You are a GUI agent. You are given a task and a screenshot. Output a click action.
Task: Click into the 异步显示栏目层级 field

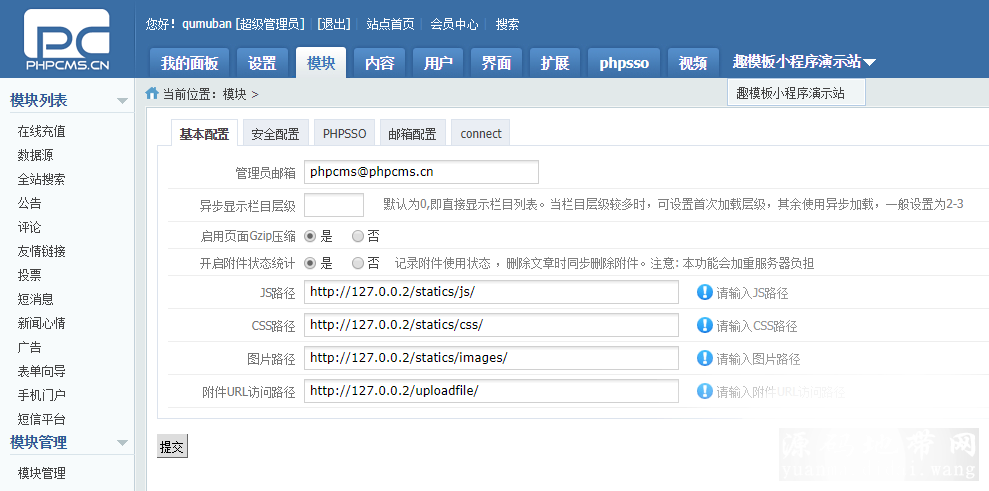point(334,205)
